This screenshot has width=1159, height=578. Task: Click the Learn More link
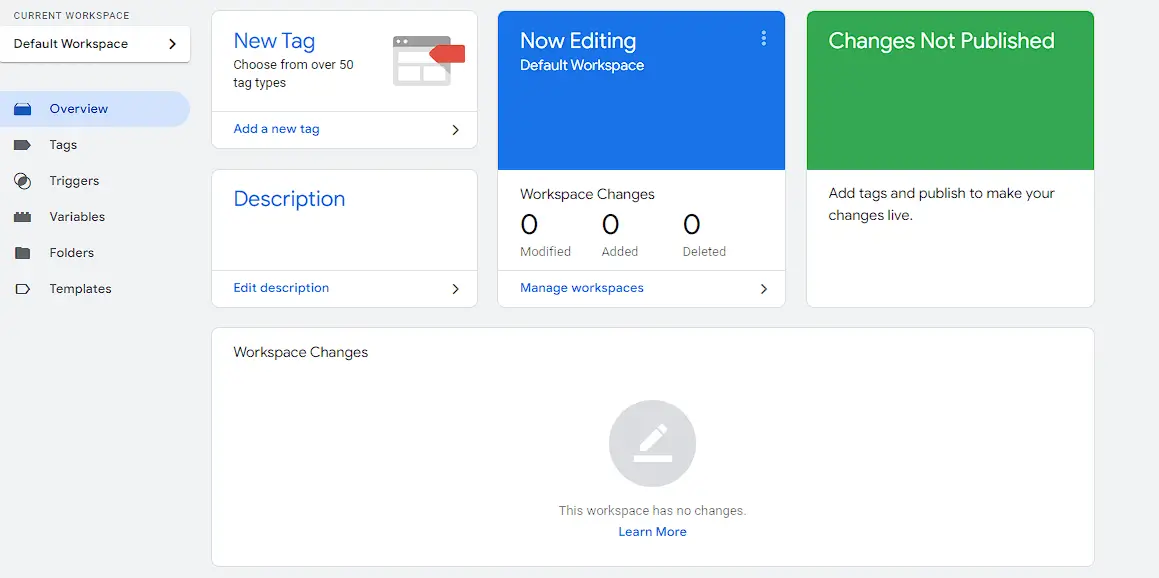click(x=652, y=532)
